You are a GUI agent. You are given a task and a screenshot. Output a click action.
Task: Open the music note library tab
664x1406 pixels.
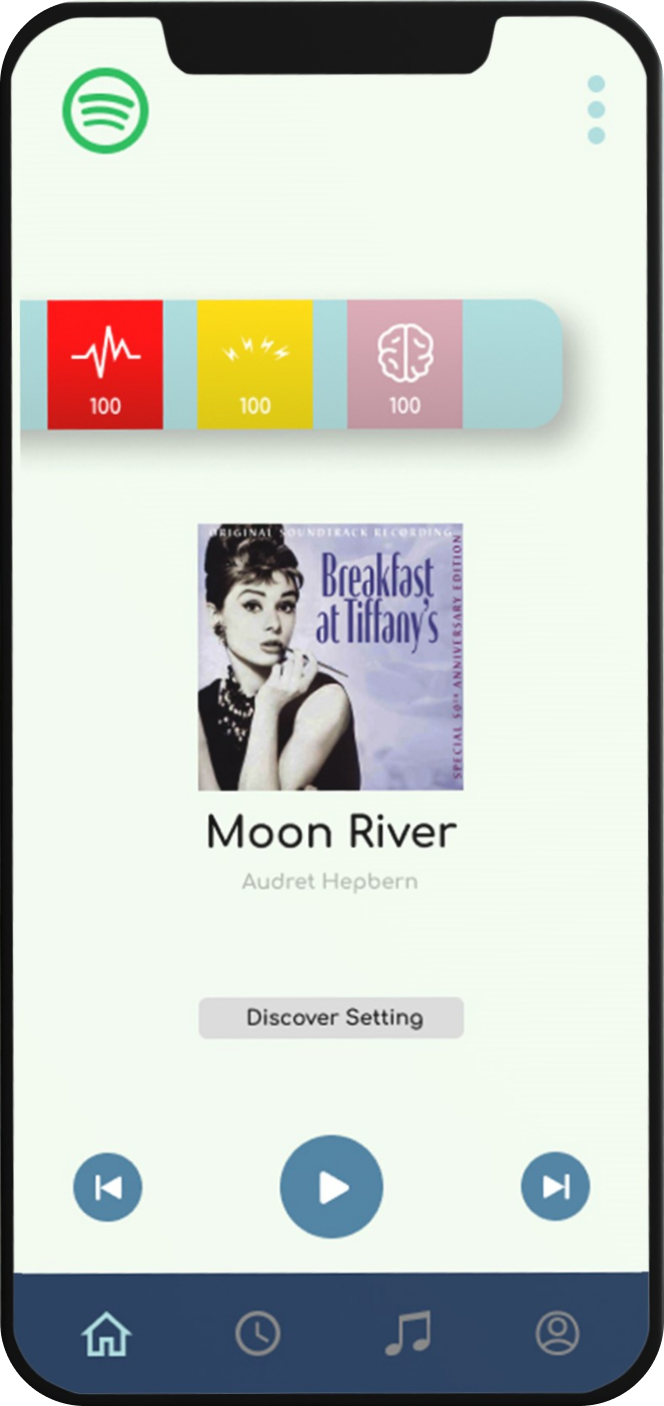408,1333
